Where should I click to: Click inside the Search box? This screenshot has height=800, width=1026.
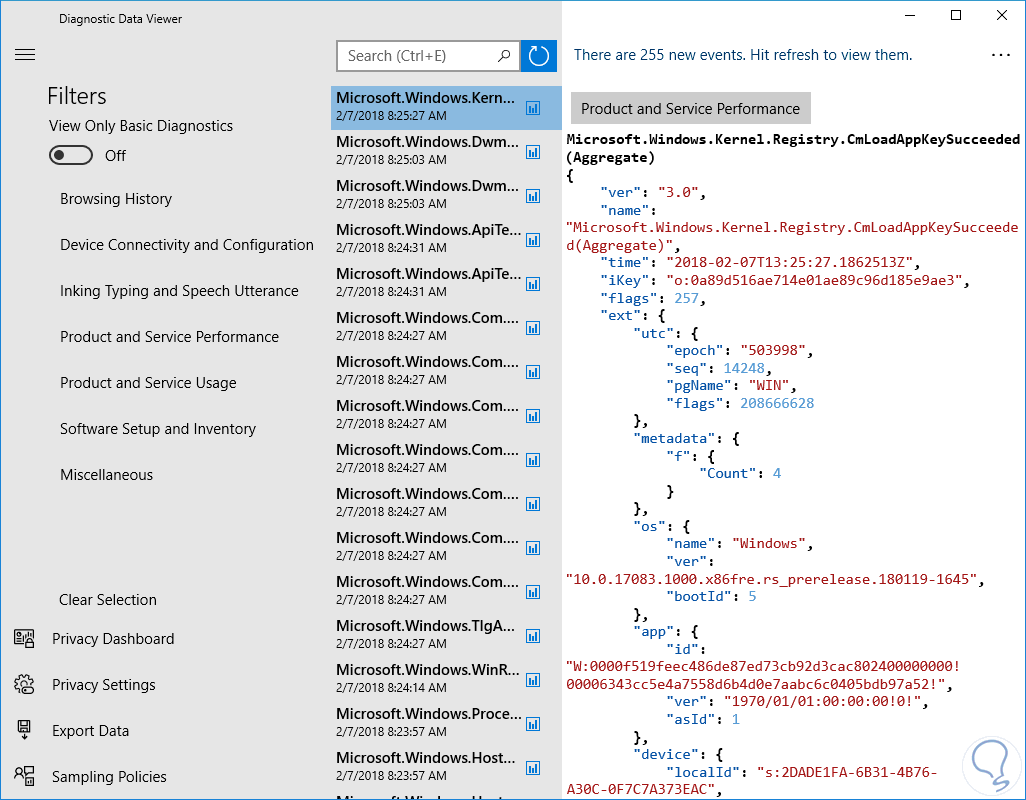point(420,56)
